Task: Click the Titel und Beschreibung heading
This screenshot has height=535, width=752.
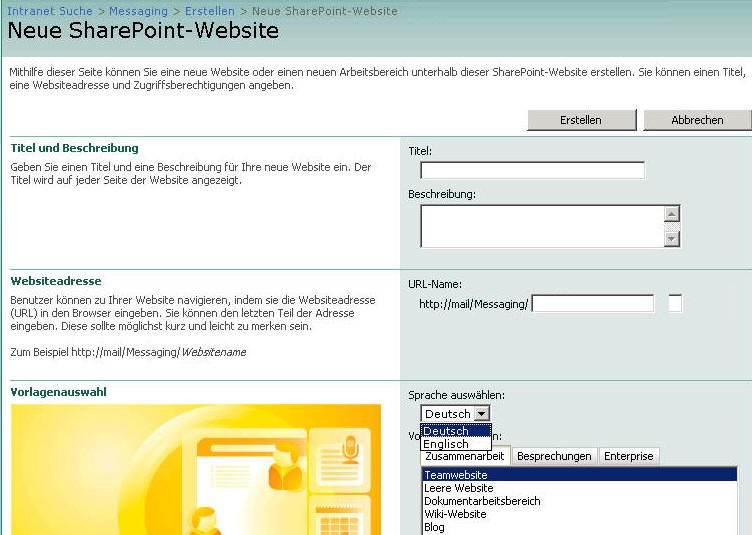Action: click(74, 148)
